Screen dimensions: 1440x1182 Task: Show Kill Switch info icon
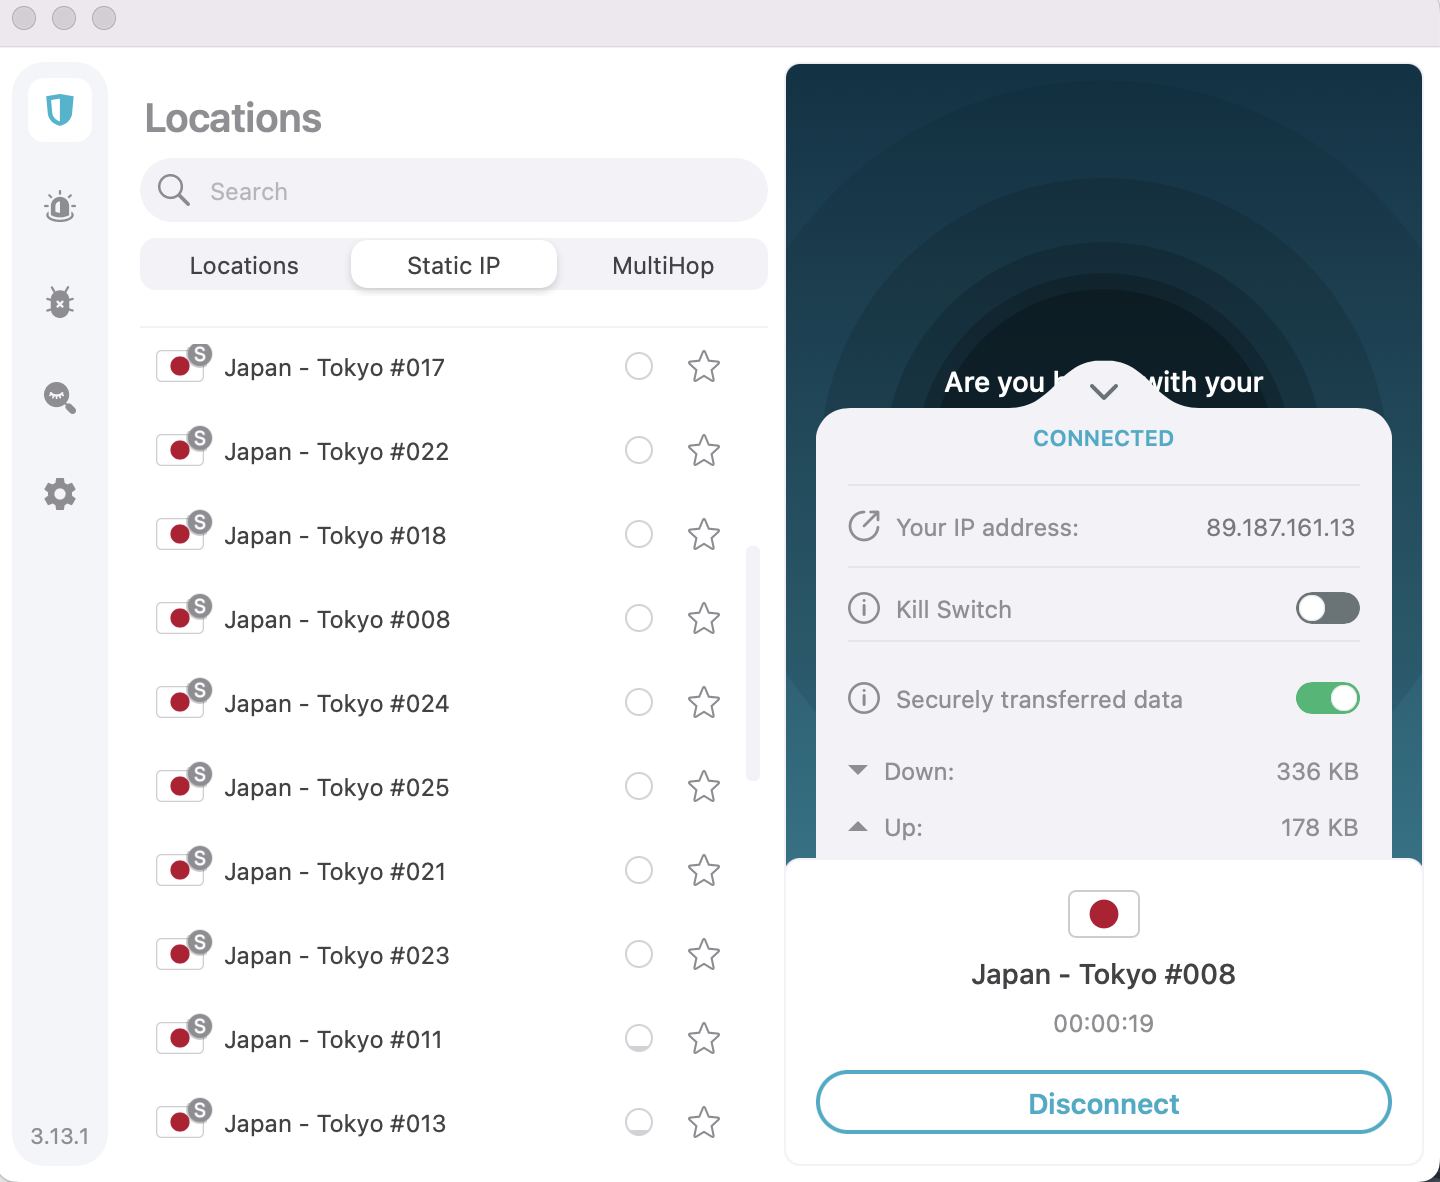864,608
